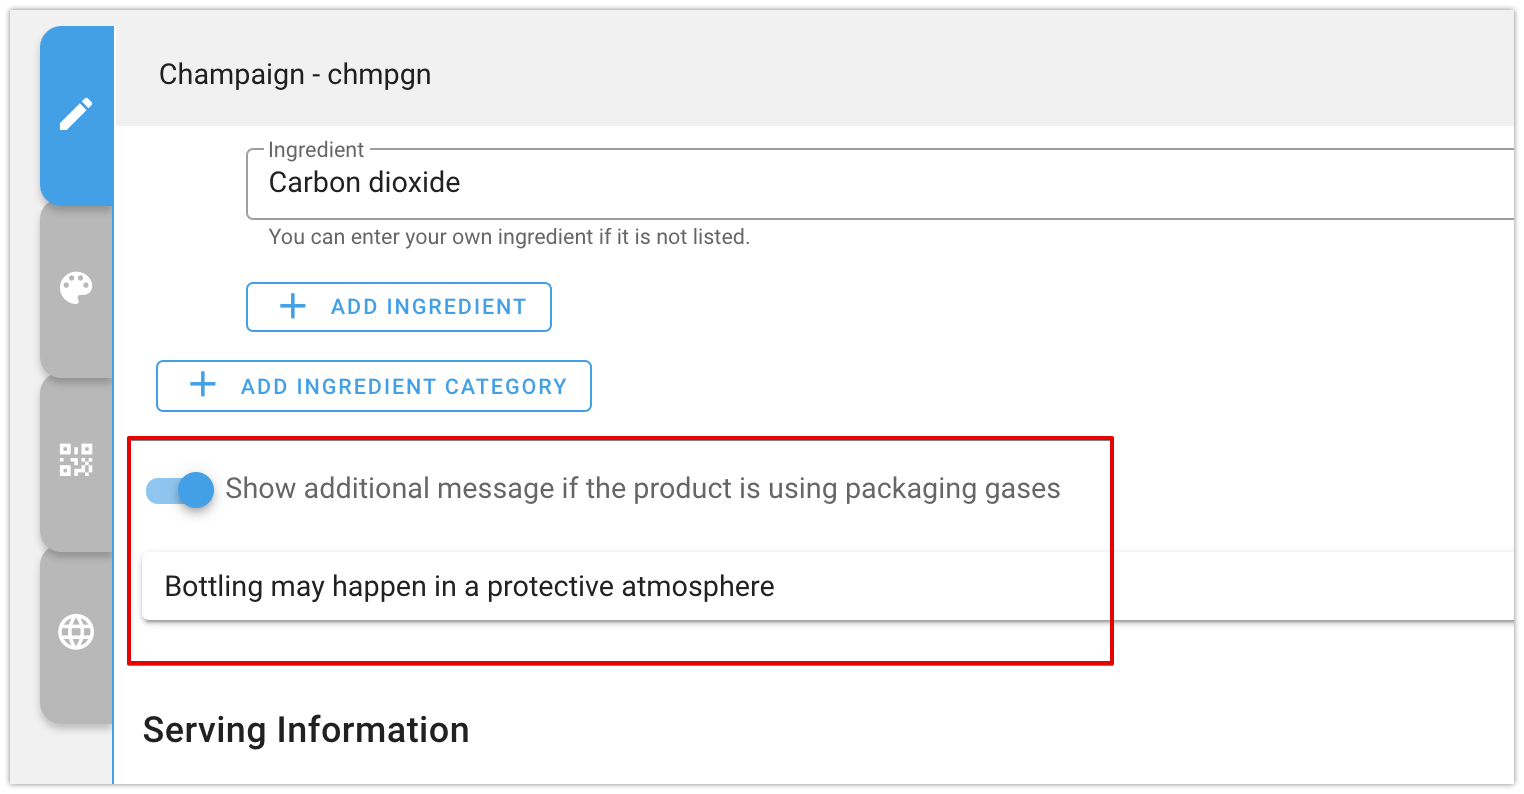Click the 'Champaign - chmpgn' product title
This screenshot has width=1524, height=794.
(x=295, y=75)
